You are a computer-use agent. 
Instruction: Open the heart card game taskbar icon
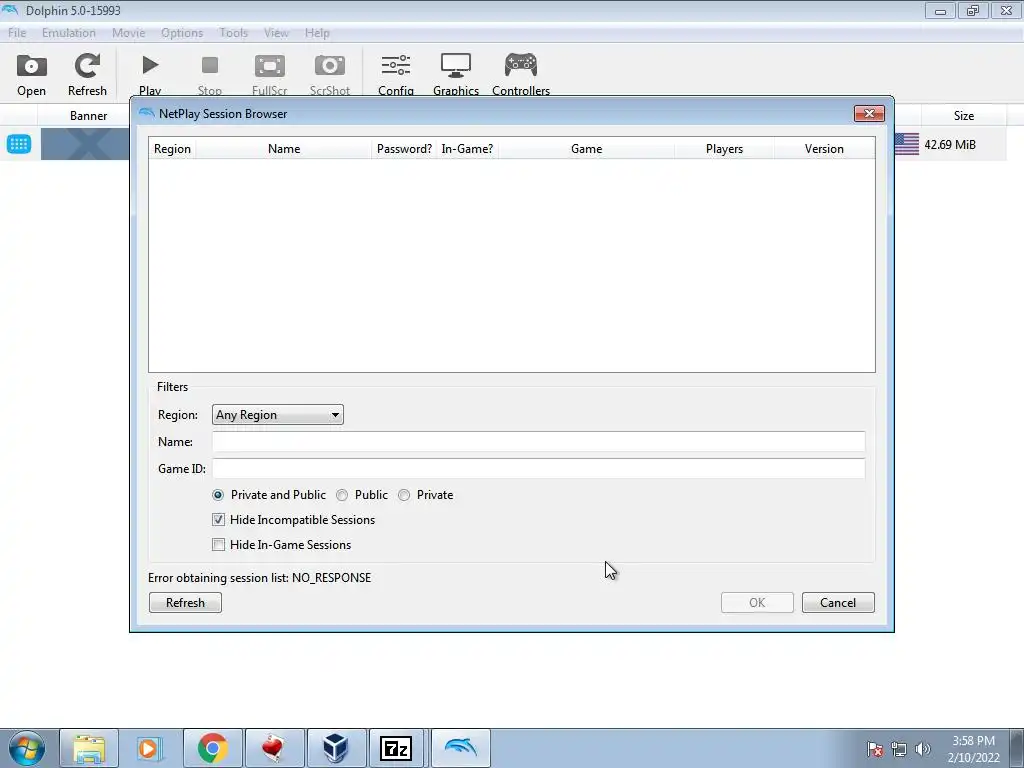274,748
